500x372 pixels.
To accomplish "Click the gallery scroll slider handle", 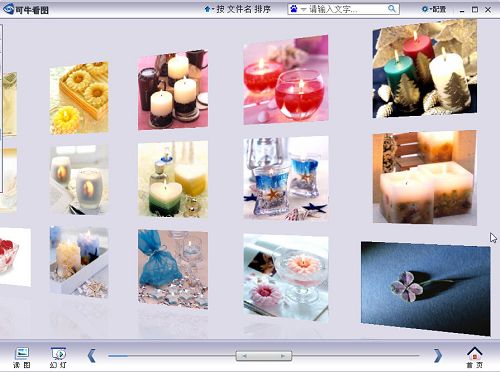I will pyautogui.click(x=264, y=356).
